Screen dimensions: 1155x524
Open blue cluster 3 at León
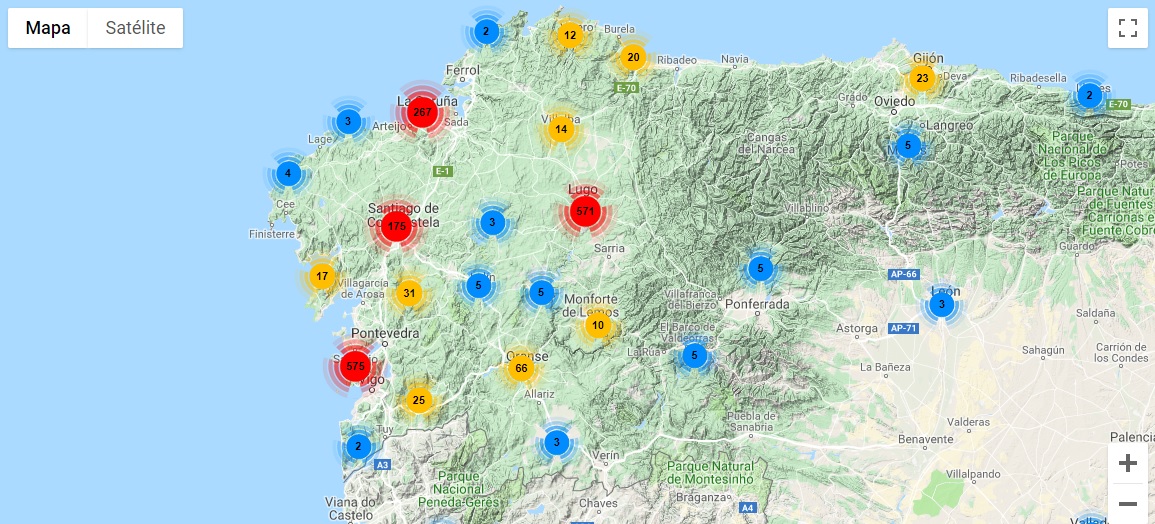[x=940, y=305]
